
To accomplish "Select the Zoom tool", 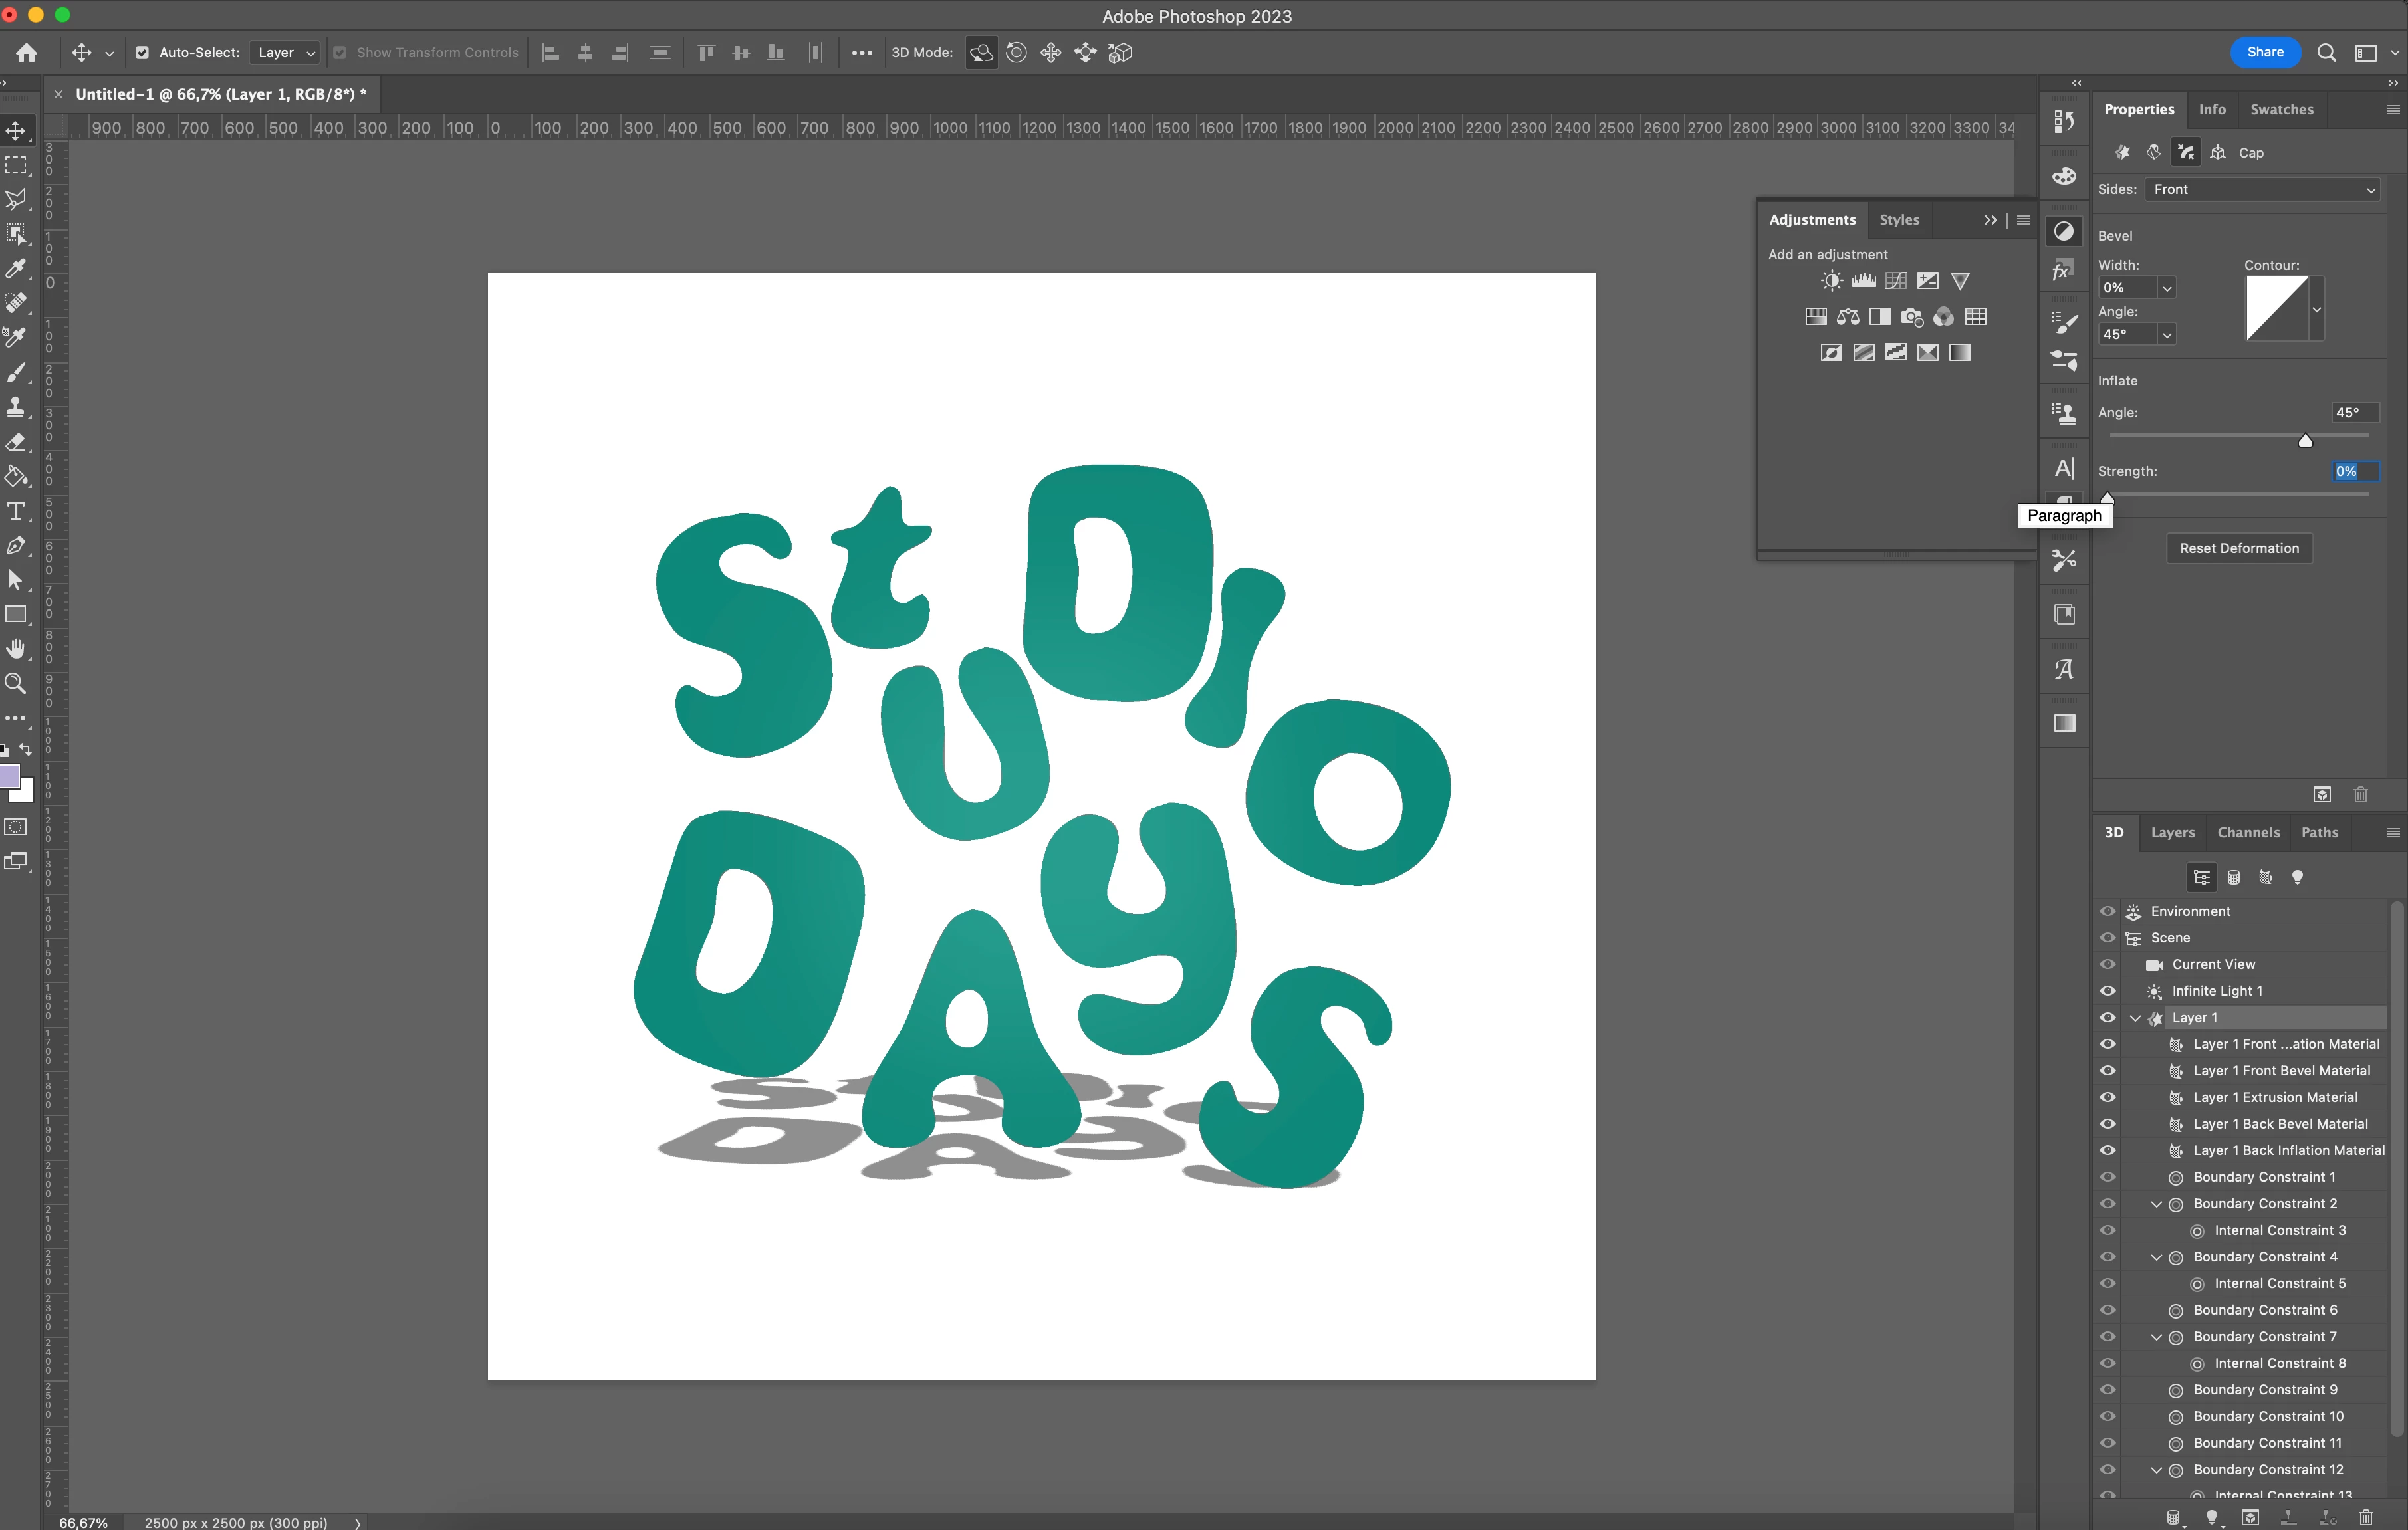I will pos(16,684).
